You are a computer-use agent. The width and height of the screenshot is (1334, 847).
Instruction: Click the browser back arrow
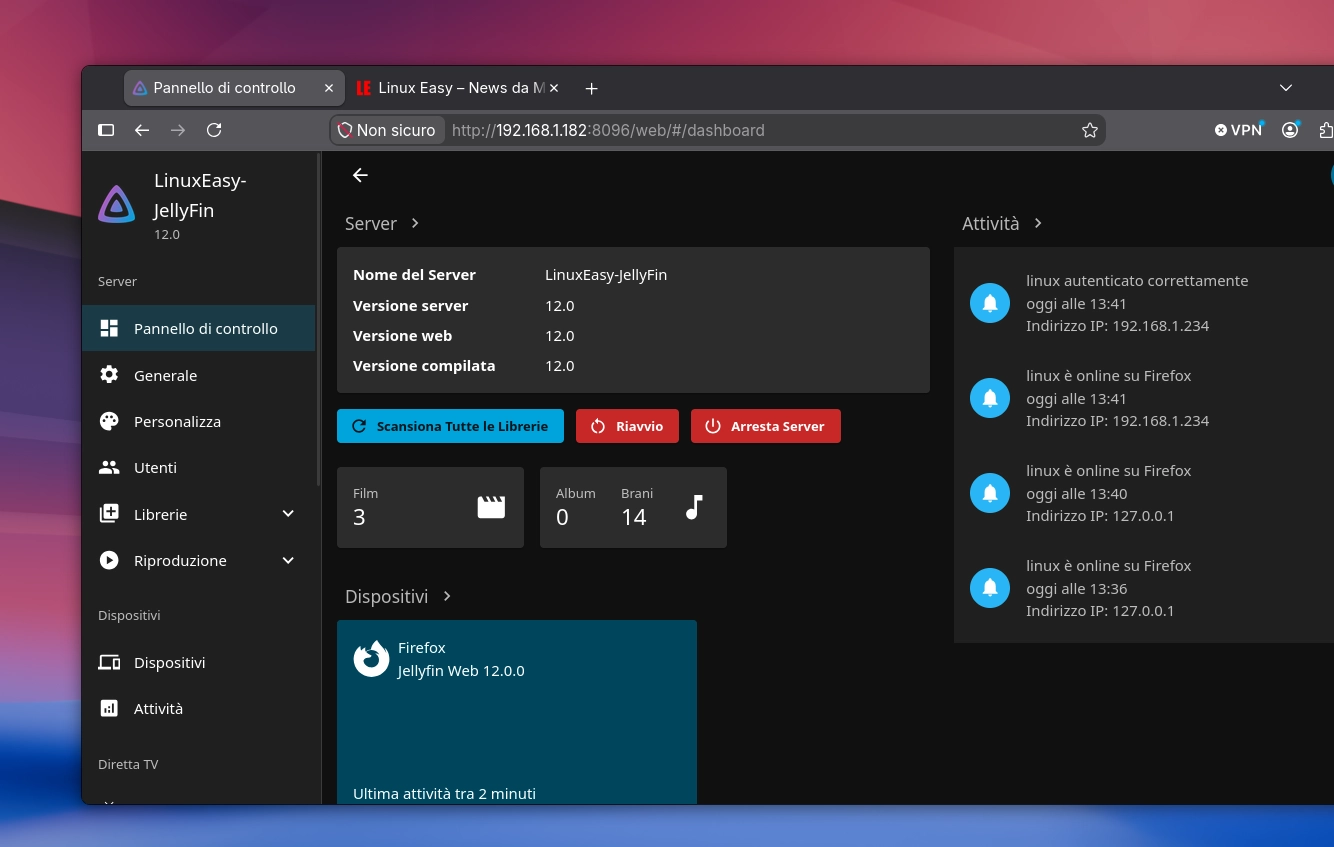coord(142,130)
